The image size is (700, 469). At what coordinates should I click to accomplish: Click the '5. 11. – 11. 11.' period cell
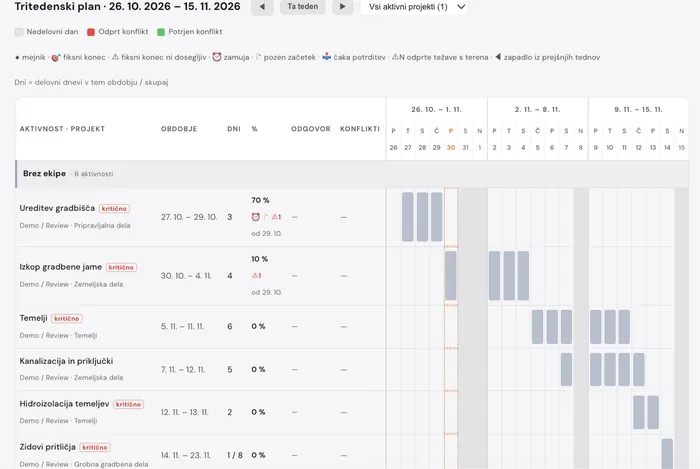(x=182, y=327)
